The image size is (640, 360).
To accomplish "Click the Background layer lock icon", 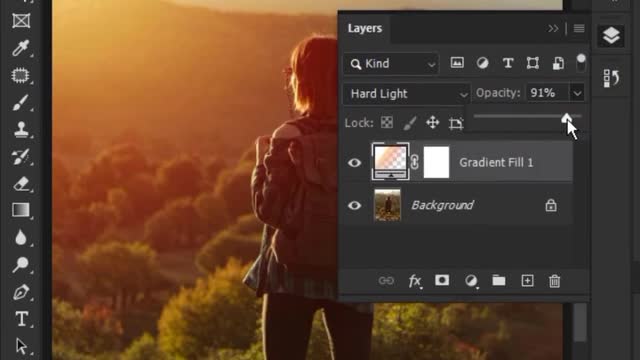I will (x=551, y=205).
